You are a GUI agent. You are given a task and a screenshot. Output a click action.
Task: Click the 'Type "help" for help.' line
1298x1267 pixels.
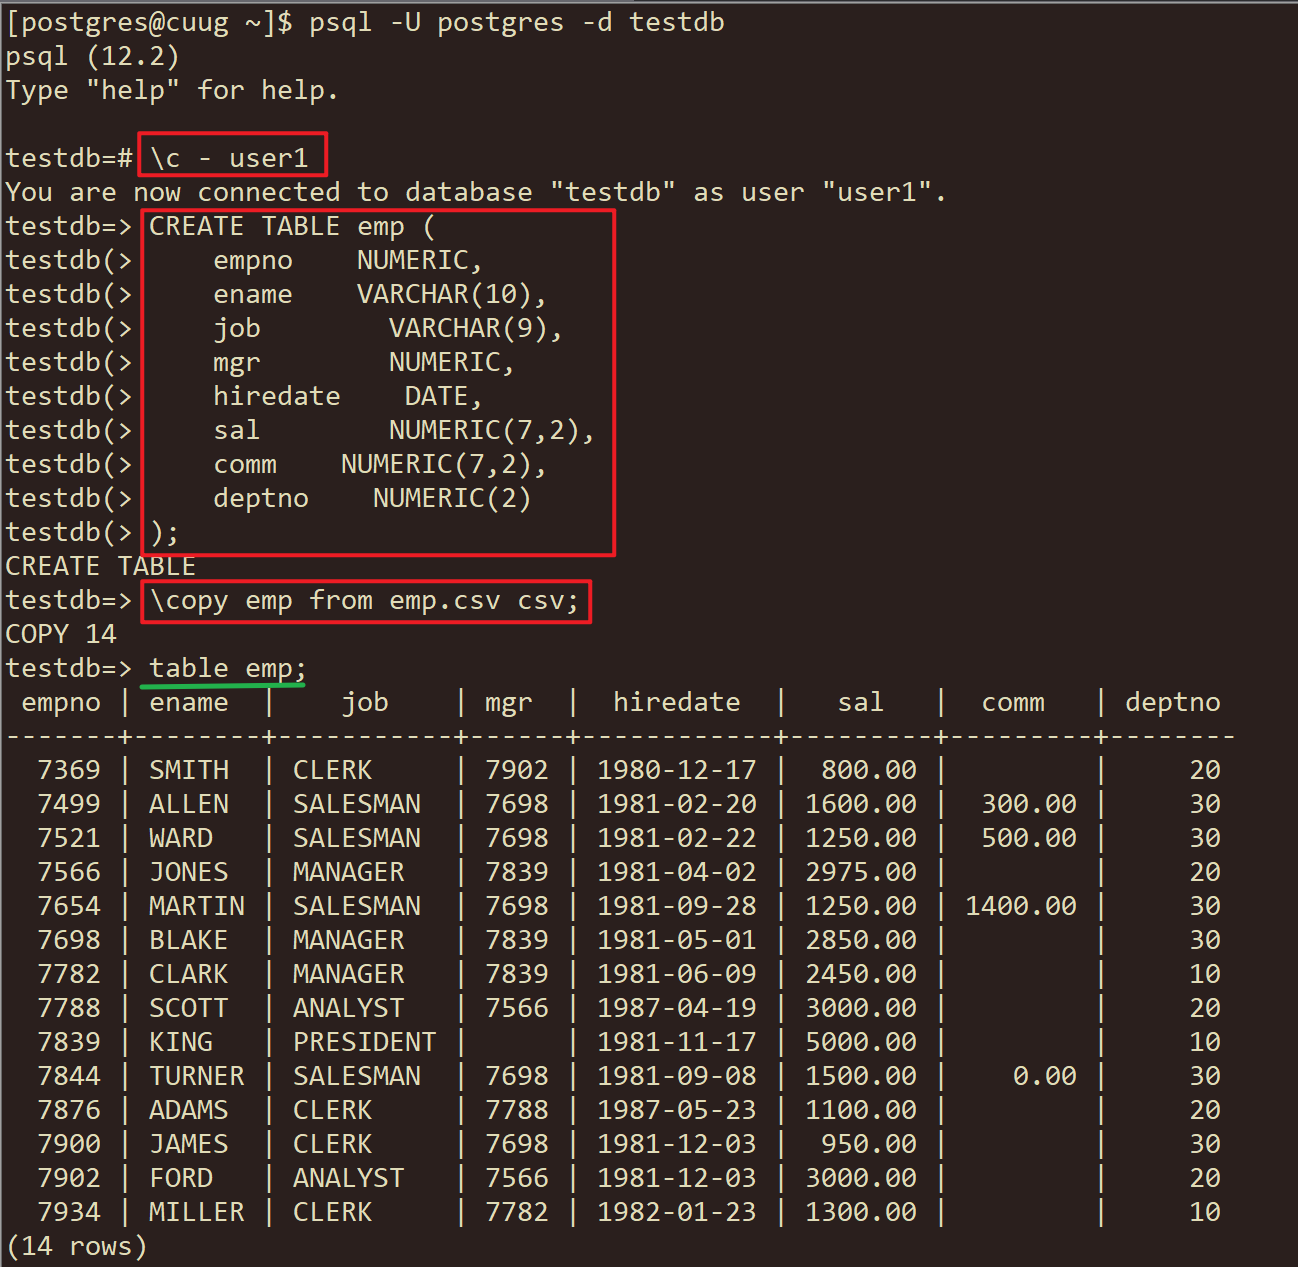click(x=172, y=90)
